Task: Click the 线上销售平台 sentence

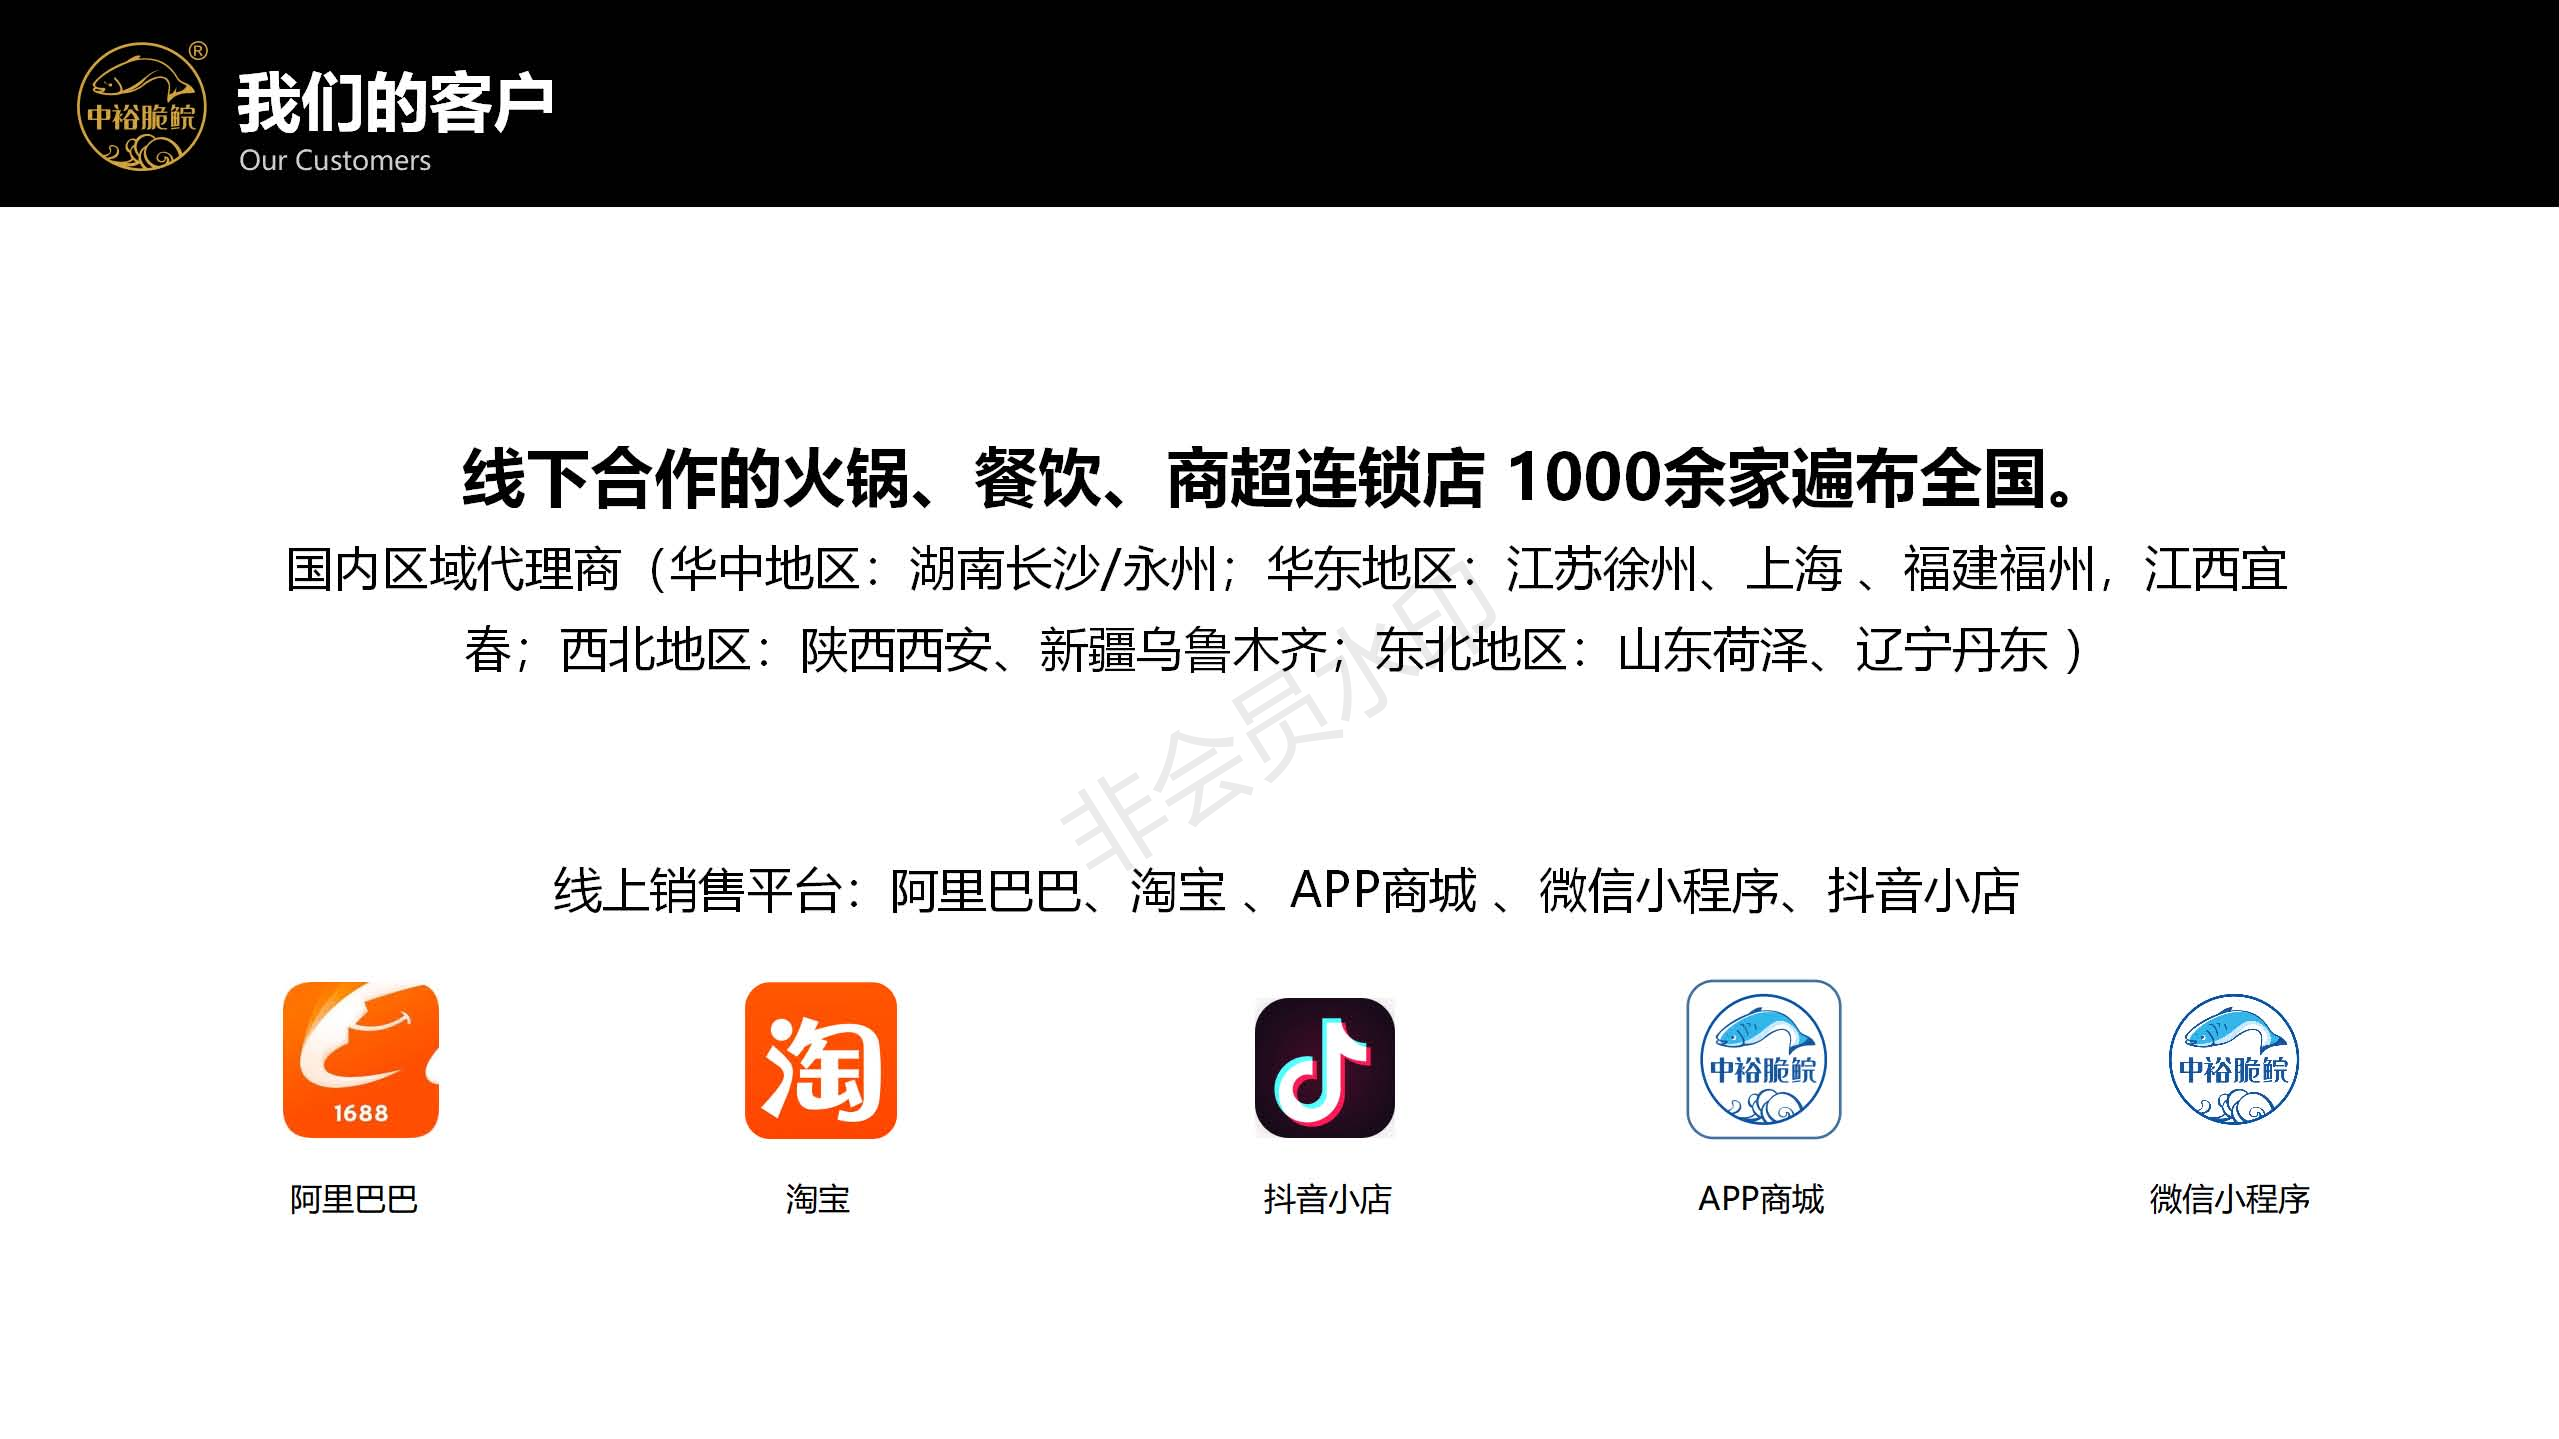Action: click(1286, 890)
